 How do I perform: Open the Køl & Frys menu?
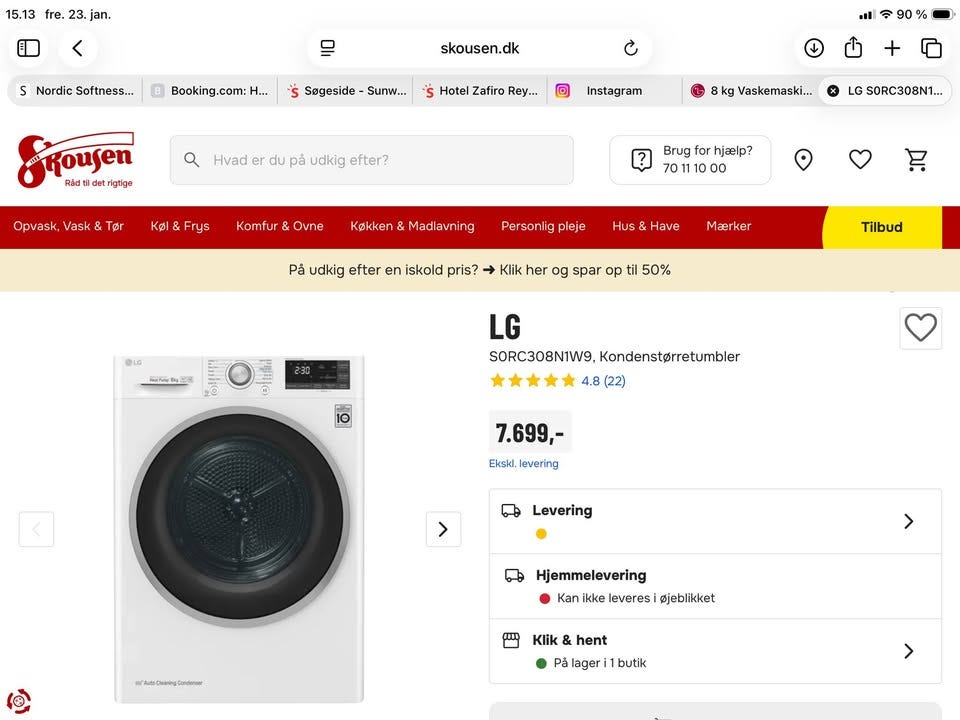click(180, 226)
